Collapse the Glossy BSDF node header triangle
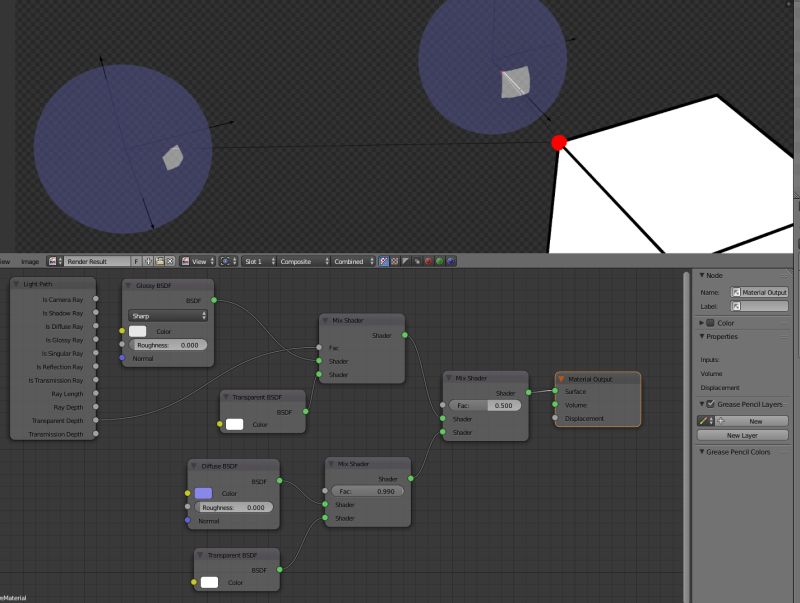Viewport: 800px width, 603px height. 126,285
